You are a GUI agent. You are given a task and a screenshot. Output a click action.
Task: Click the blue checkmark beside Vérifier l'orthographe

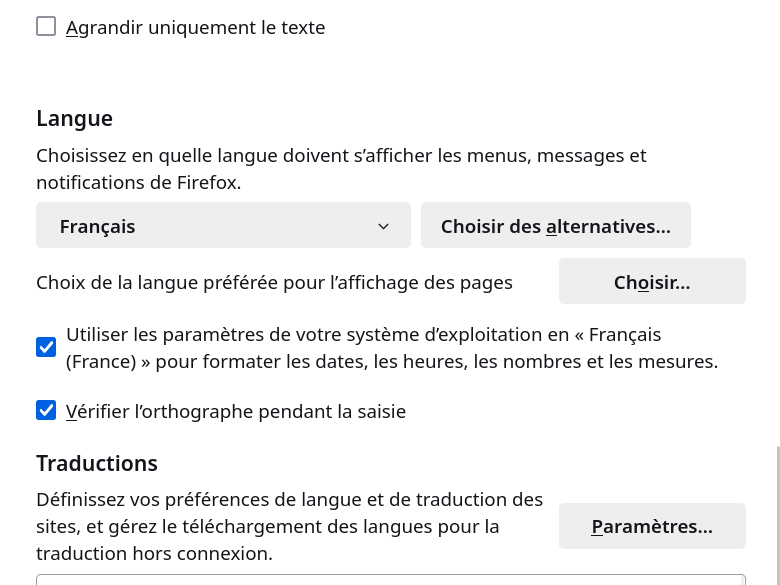(x=46, y=410)
